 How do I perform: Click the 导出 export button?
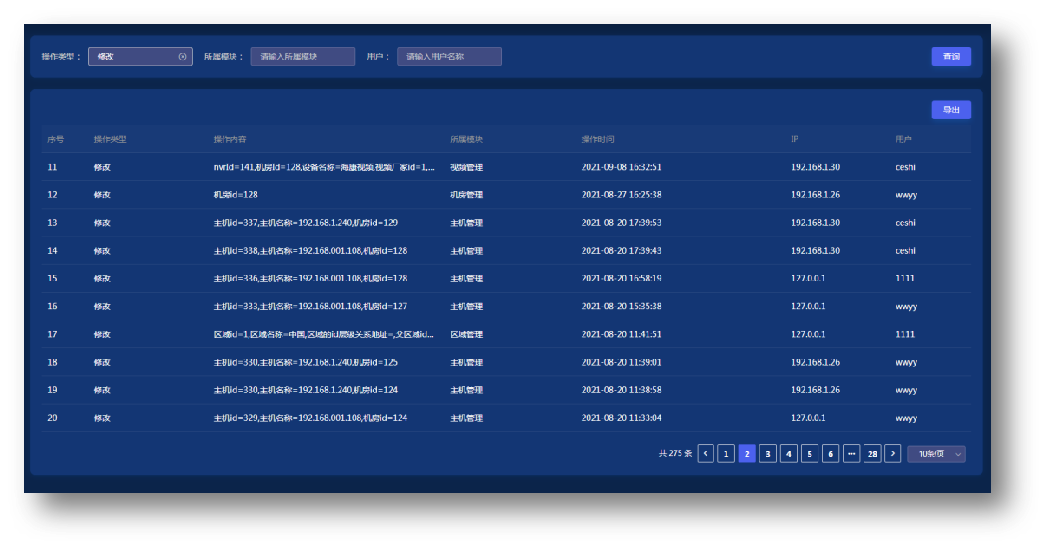[950, 110]
